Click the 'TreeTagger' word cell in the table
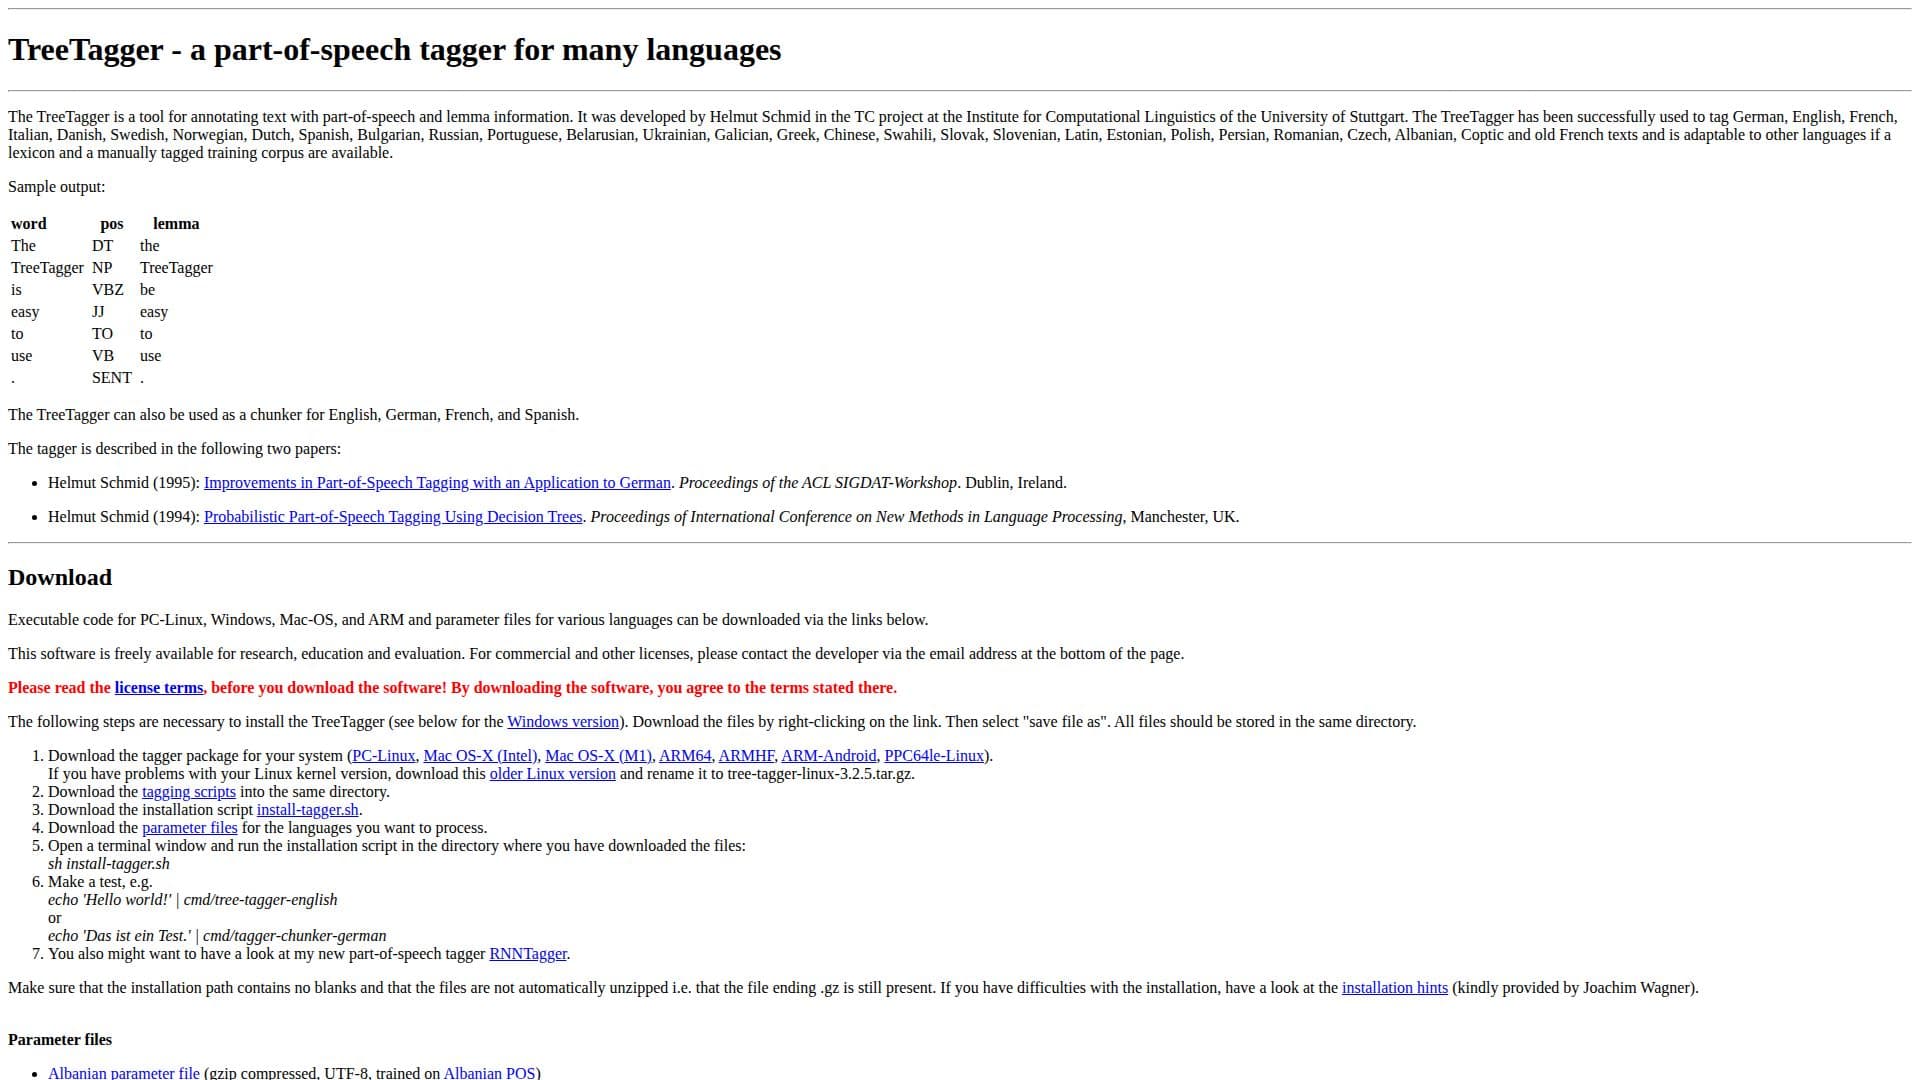Image resolution: width=1920 pixels, height=1080 pixels. 47,268
